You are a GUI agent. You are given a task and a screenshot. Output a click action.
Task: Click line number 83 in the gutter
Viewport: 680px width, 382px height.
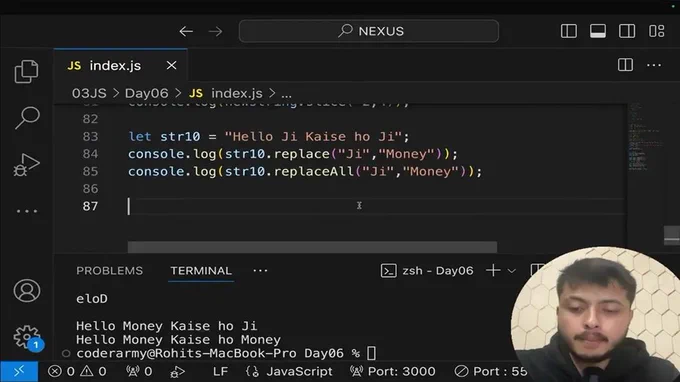90,137
